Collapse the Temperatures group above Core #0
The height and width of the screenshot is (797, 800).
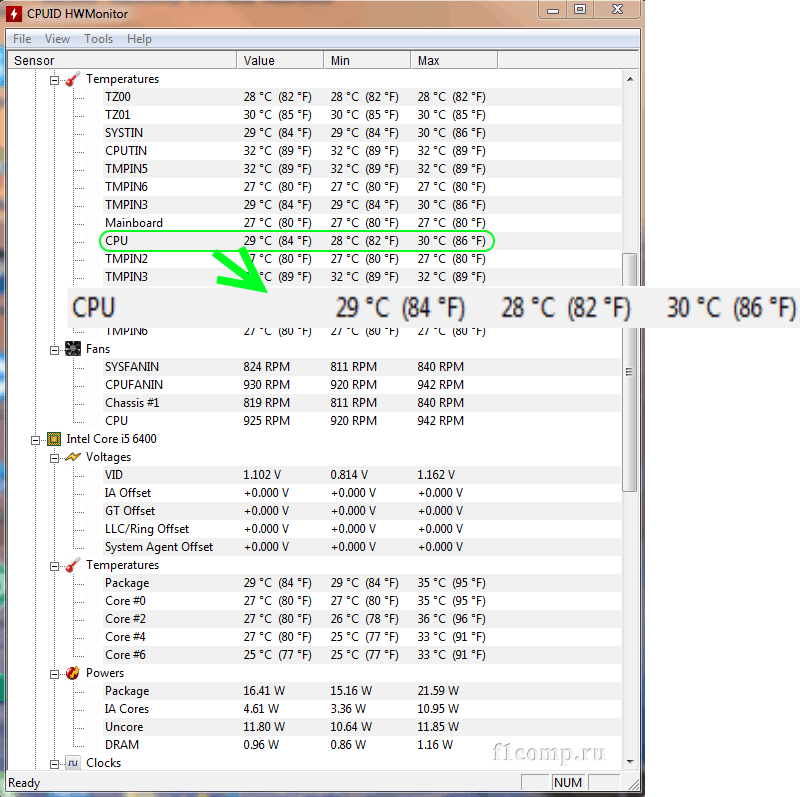(54, 566)
